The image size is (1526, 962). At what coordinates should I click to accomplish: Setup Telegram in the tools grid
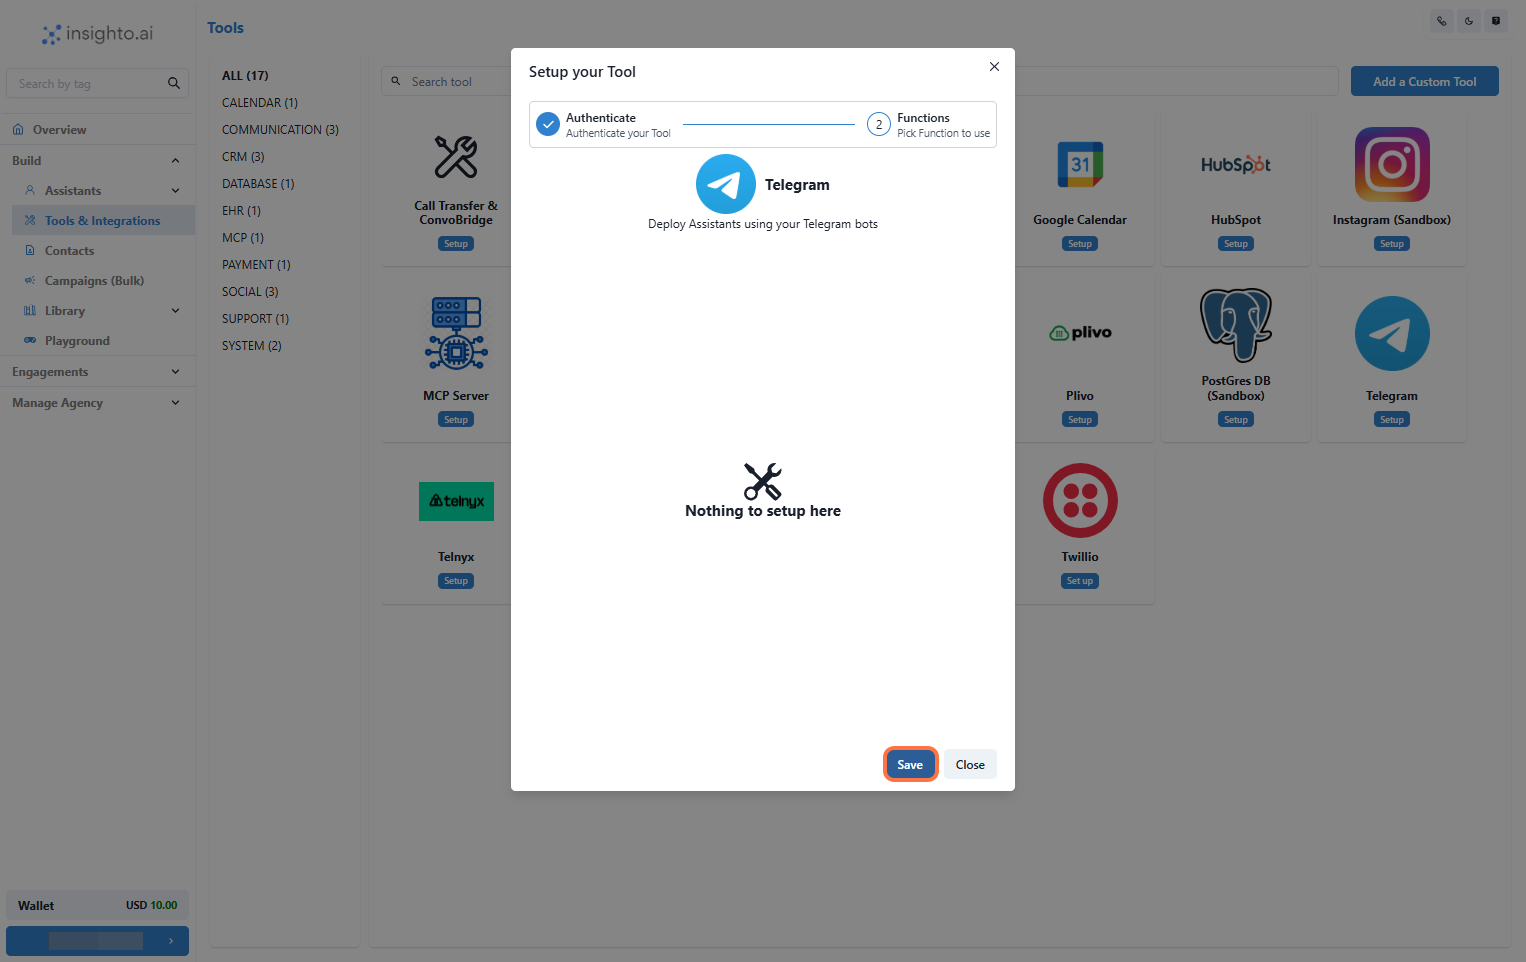(1392, 419)
